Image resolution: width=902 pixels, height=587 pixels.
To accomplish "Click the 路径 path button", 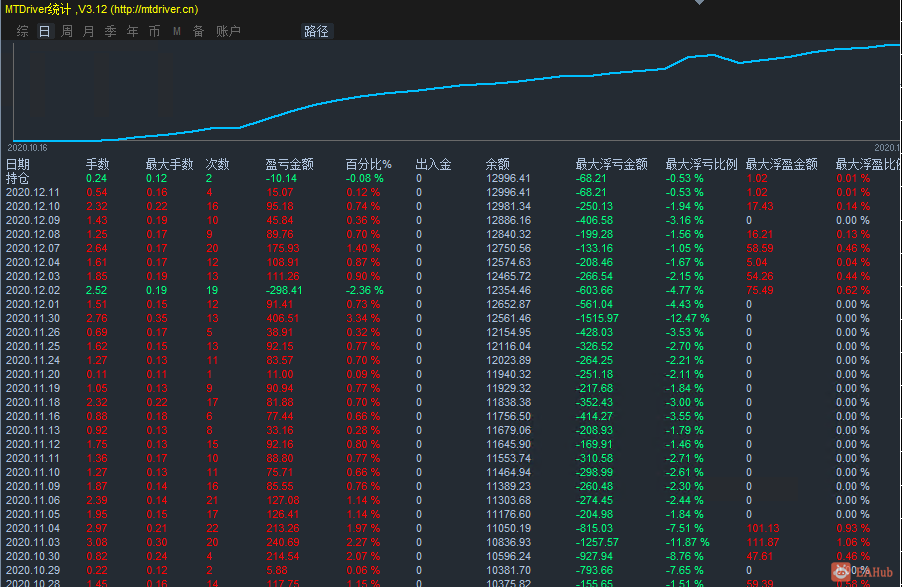I will [316, 31].
